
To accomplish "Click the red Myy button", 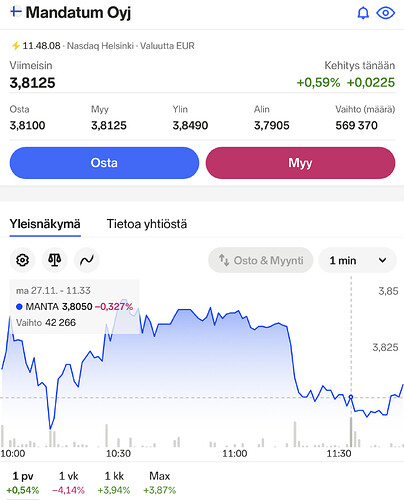I will tap(300, 163).
